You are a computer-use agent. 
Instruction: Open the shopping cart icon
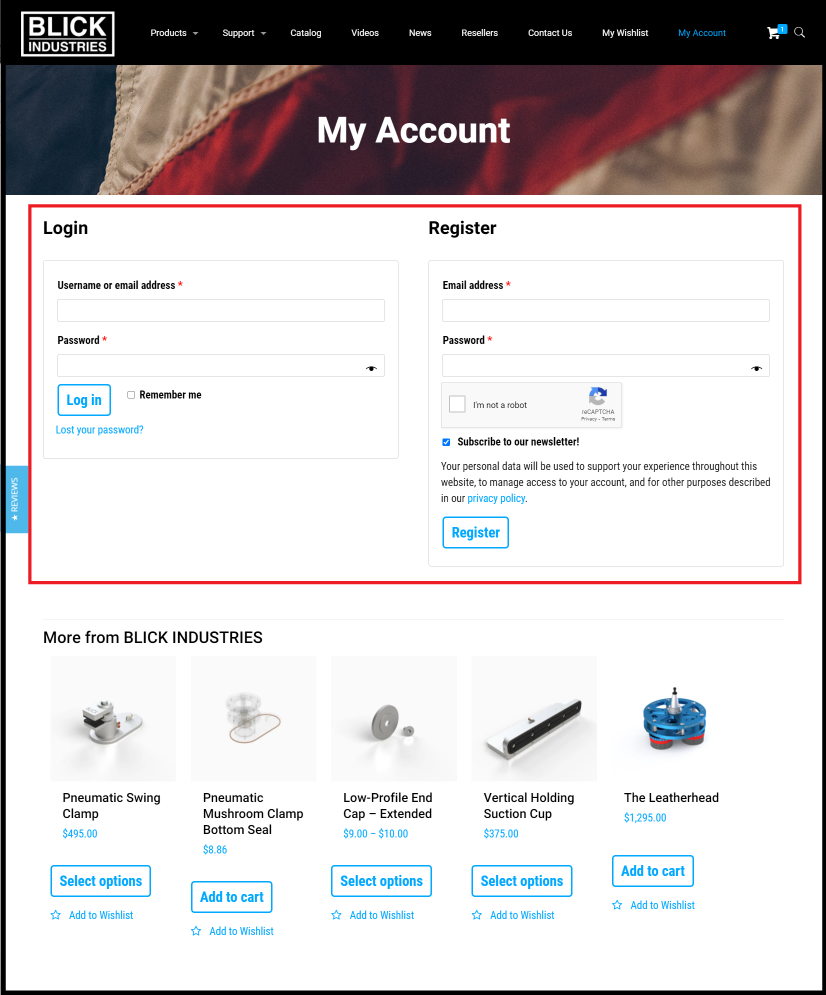point(773,33)
